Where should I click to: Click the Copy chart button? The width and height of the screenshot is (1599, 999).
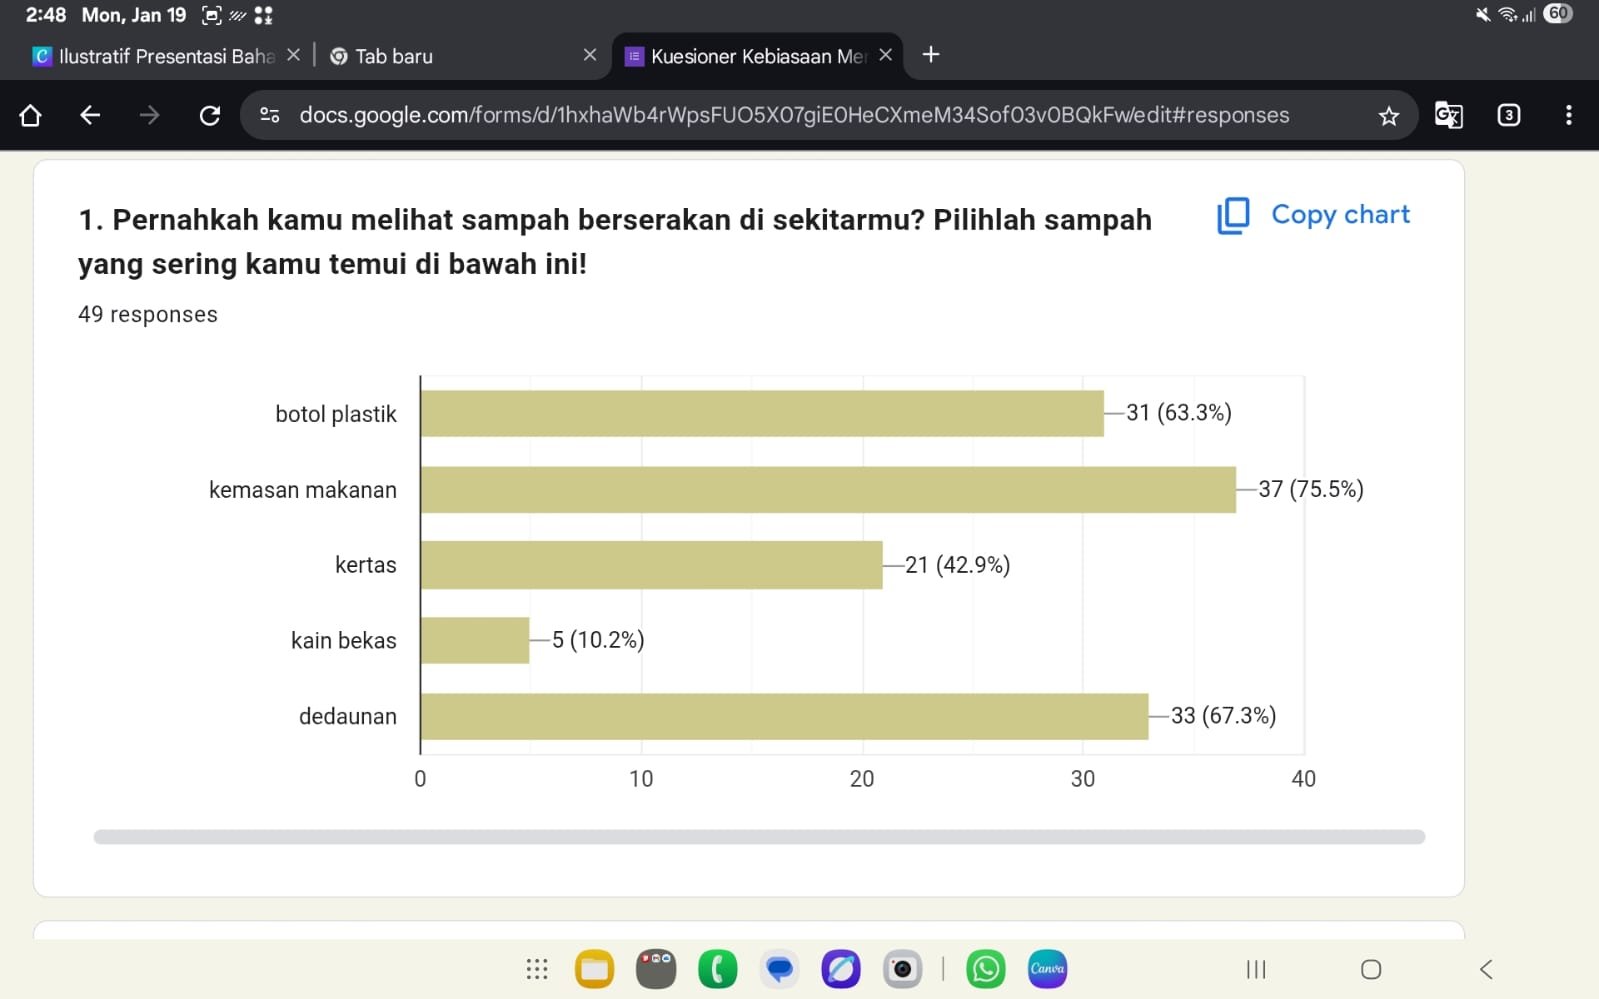coord(1314,215)
